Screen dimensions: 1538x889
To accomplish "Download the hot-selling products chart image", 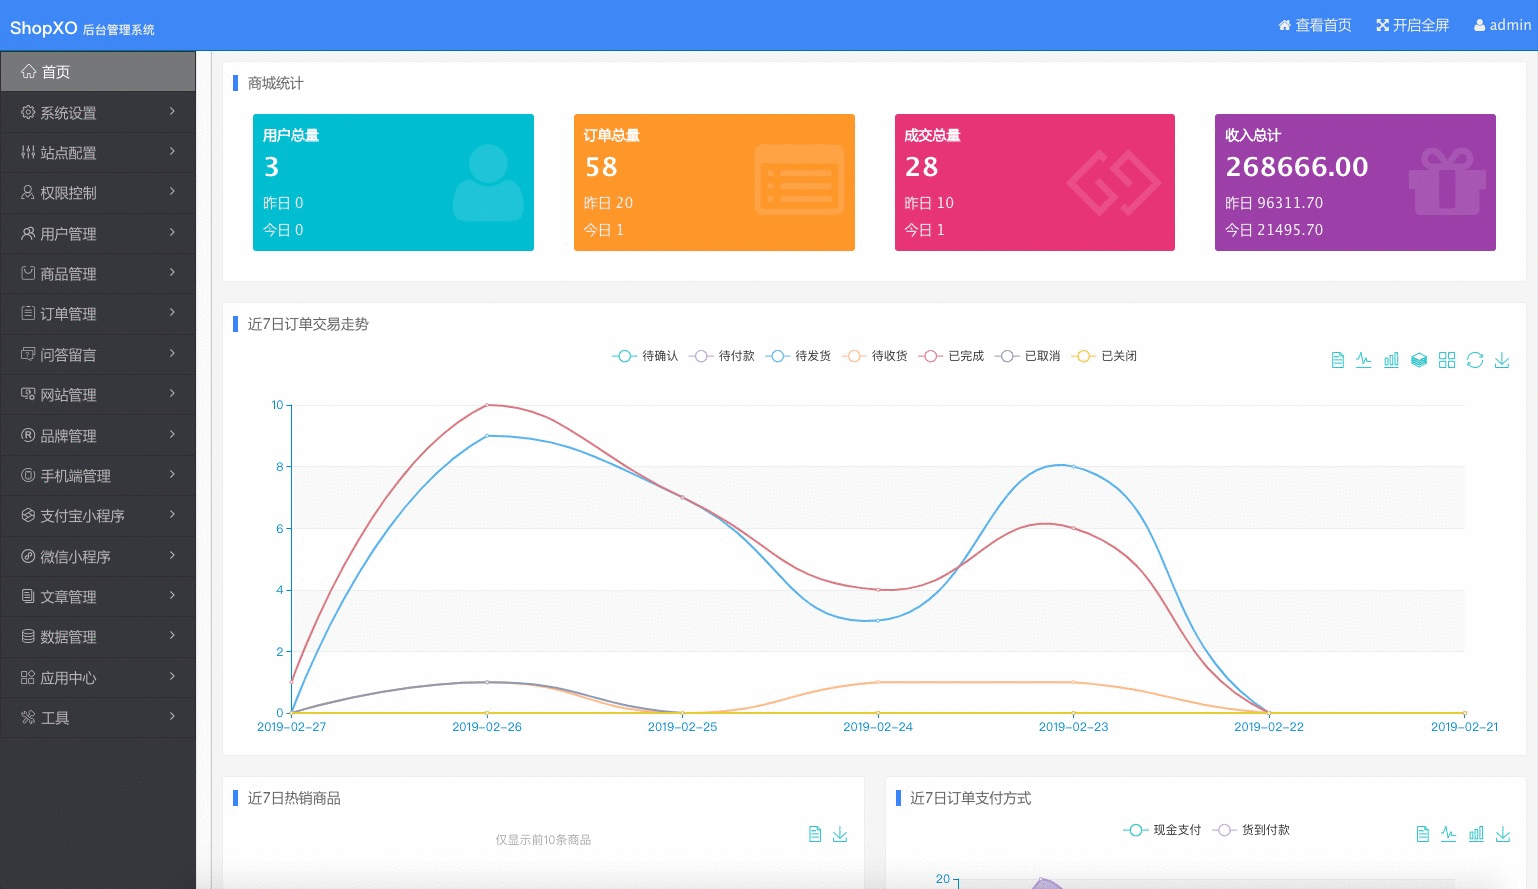I will (x=840, y=834).
